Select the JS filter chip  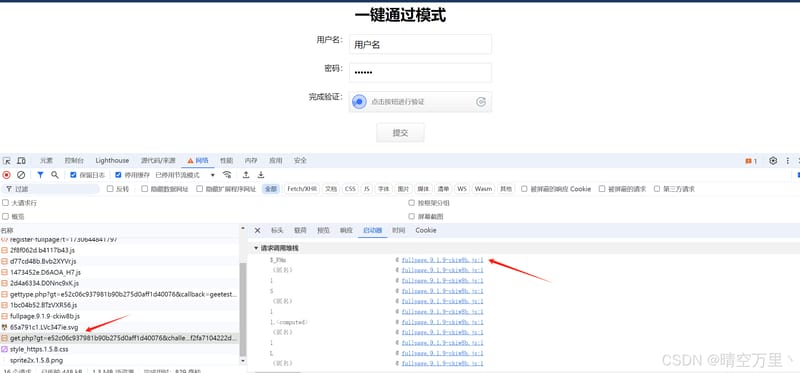coord(366,189)
